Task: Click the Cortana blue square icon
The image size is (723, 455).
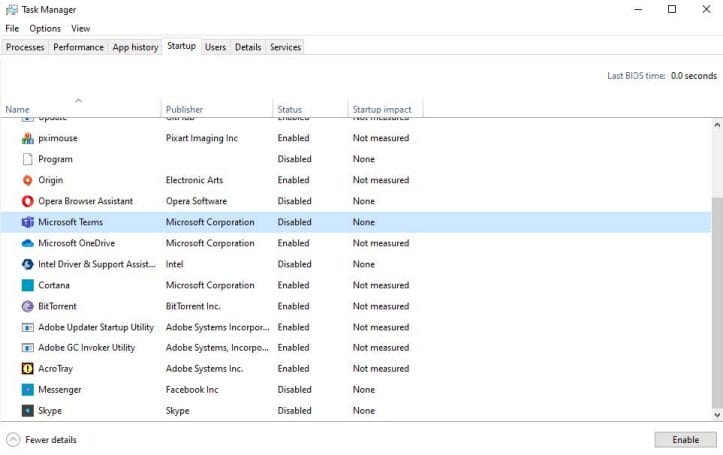Action: pos(28,285)
